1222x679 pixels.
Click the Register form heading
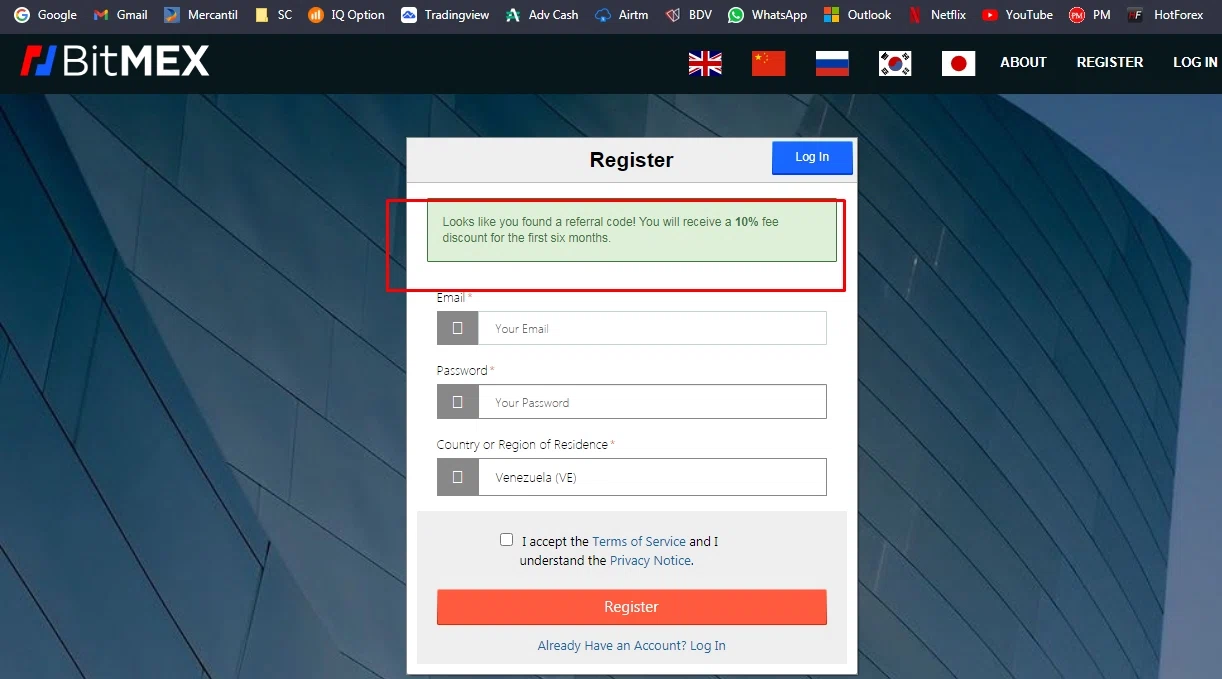632,160
